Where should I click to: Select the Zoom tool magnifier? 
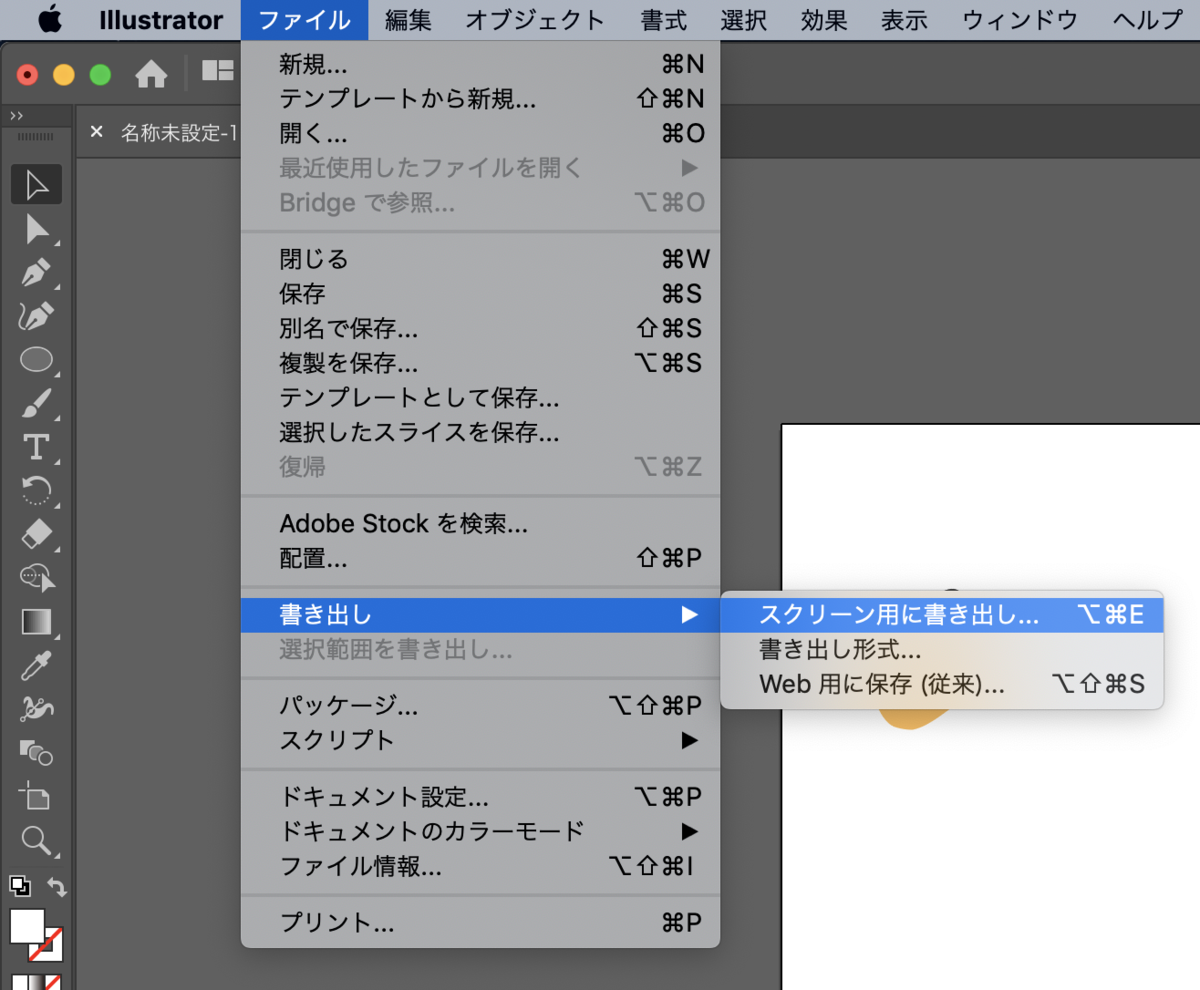(x=36, y=839)
